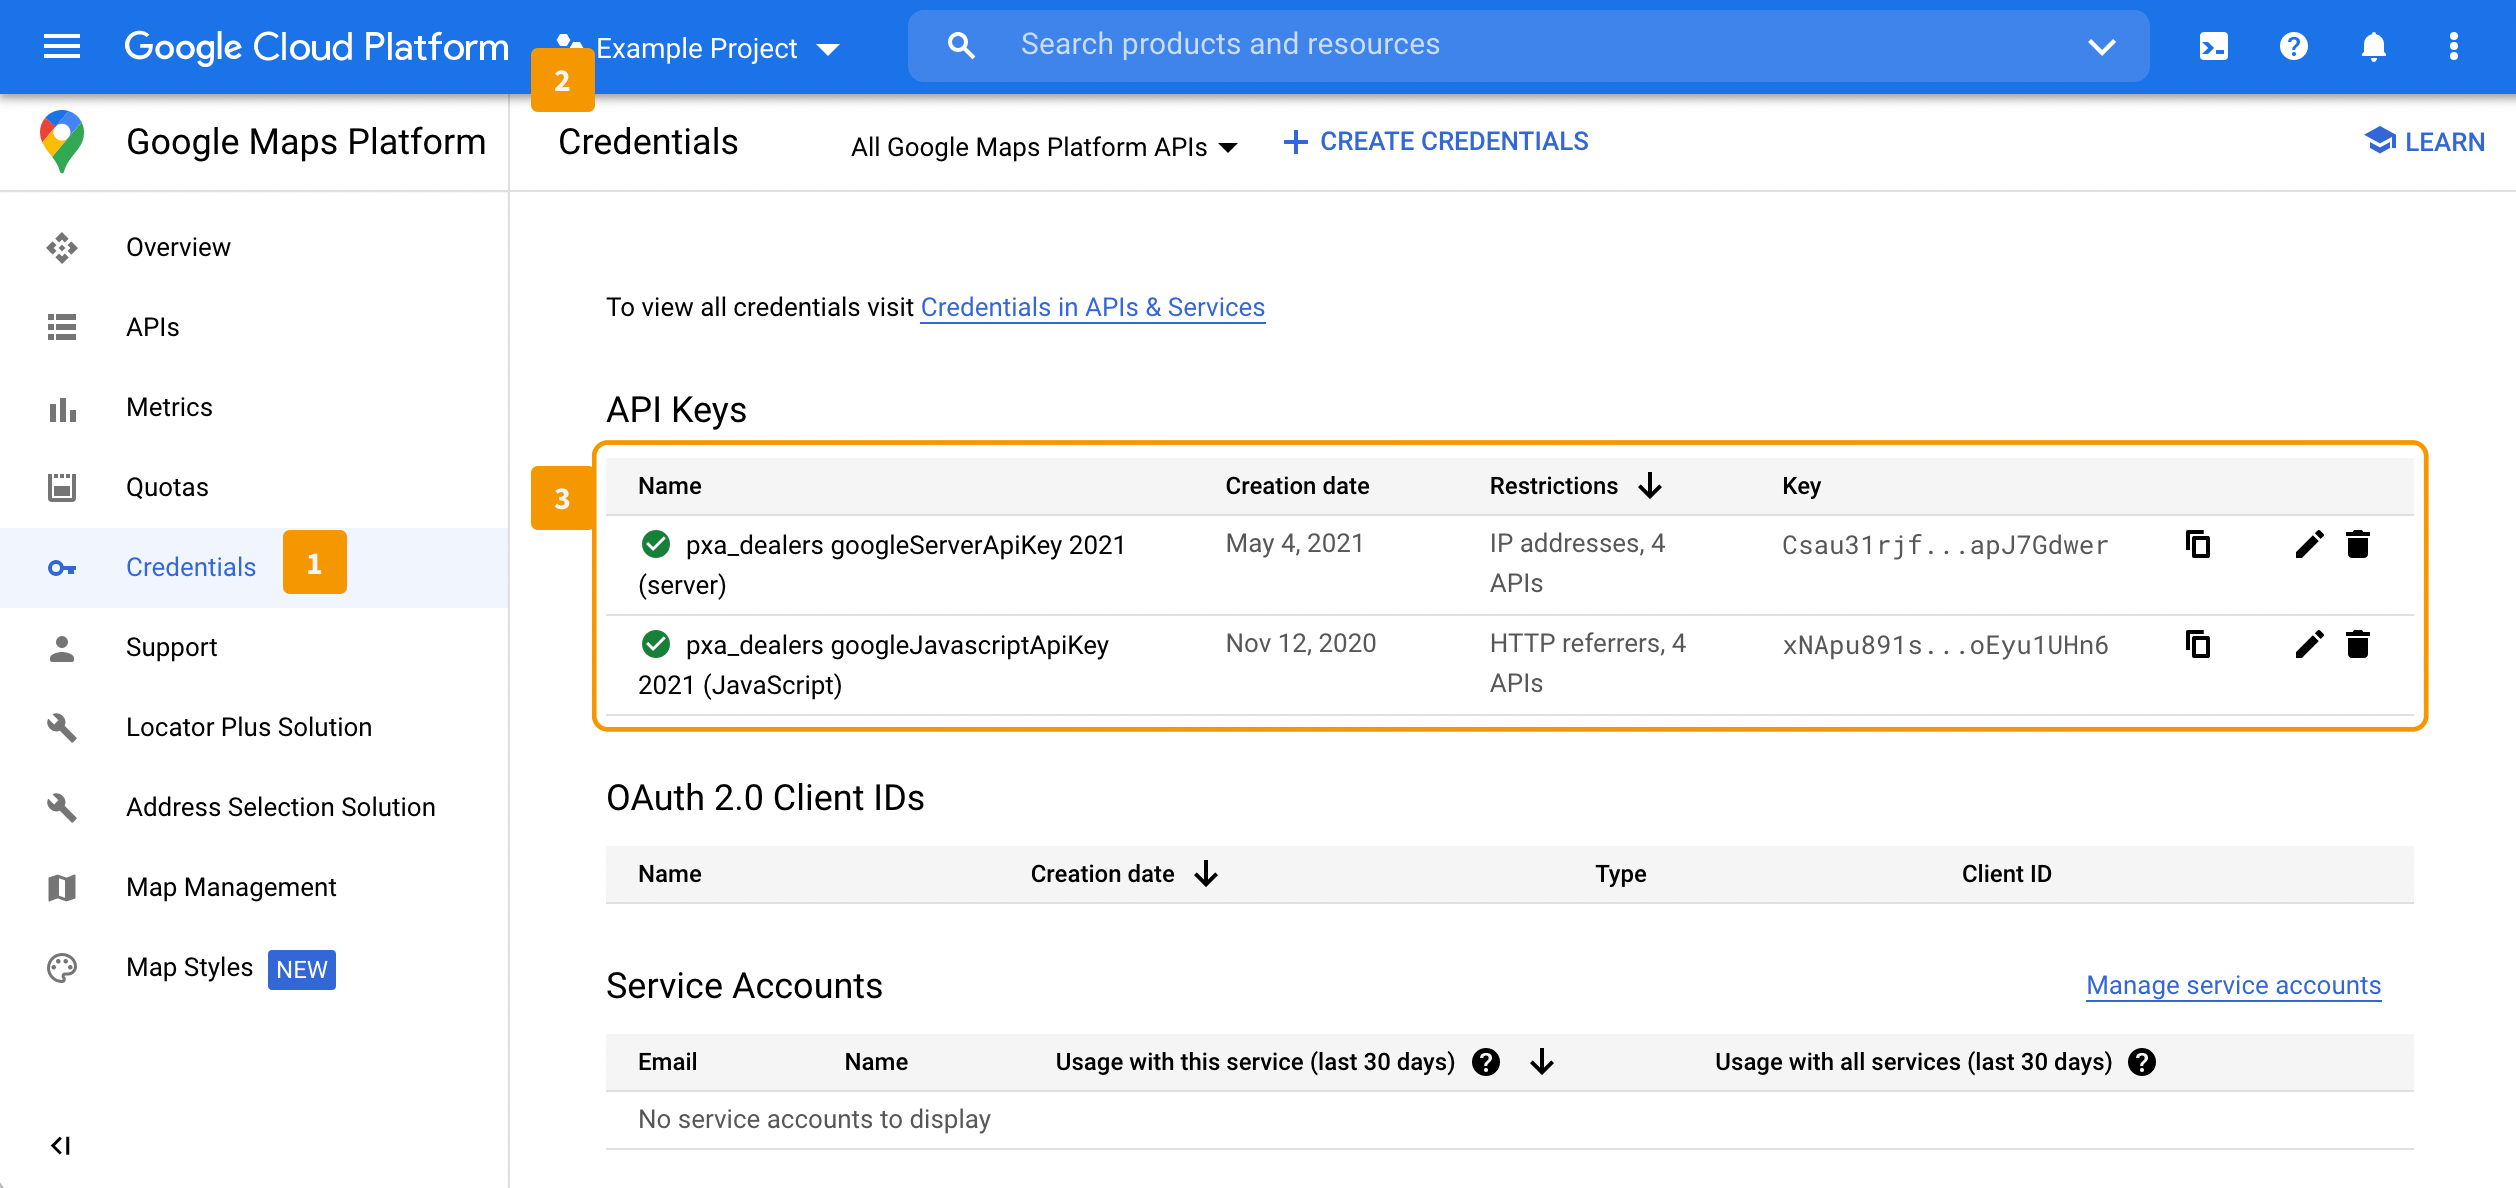The width and height of the screenshot is (2516, 1188).
Task: Open notifications bell icon
Action: point(2373,46)
